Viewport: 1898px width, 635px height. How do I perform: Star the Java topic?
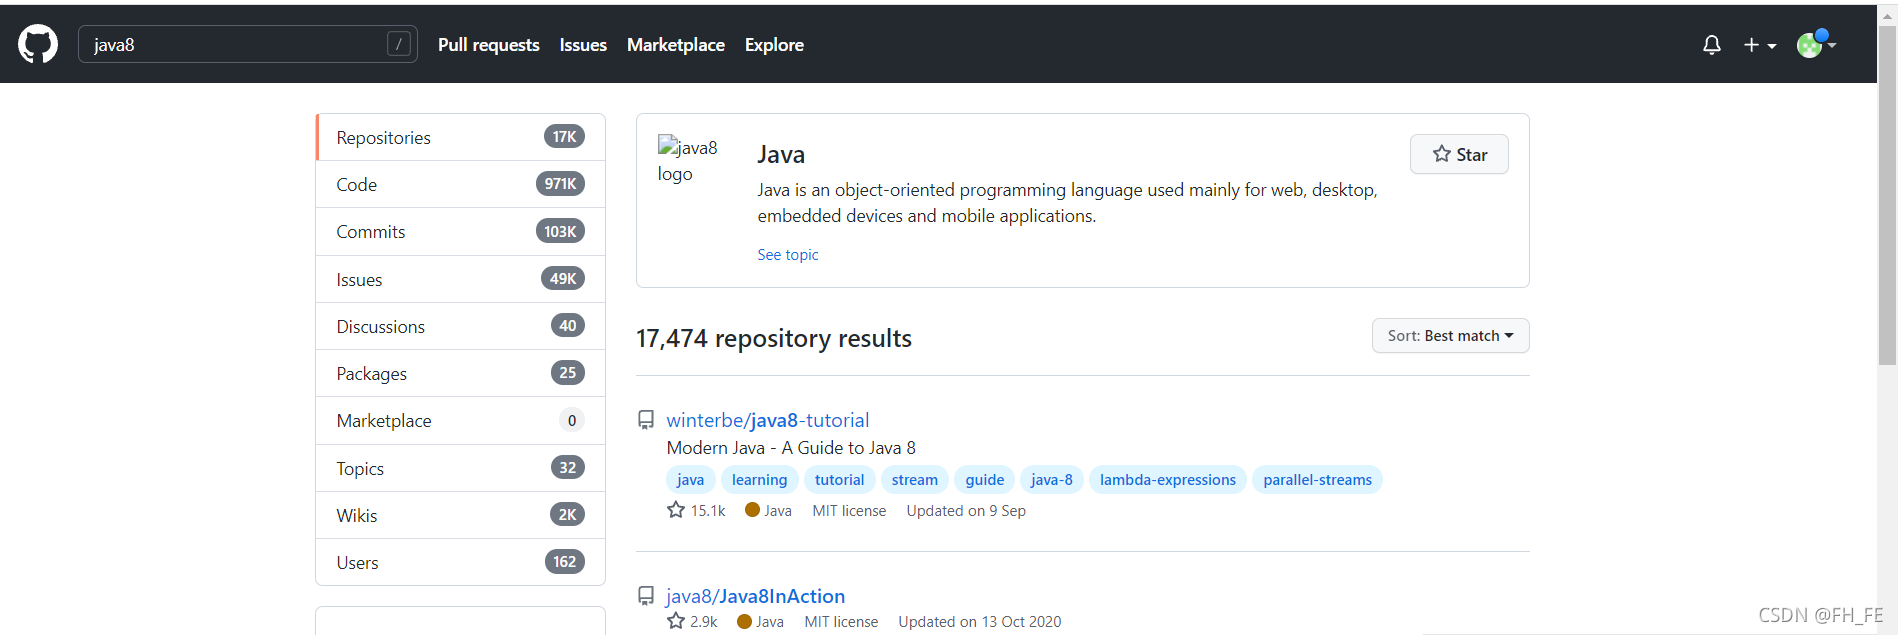click(1459, 154)
